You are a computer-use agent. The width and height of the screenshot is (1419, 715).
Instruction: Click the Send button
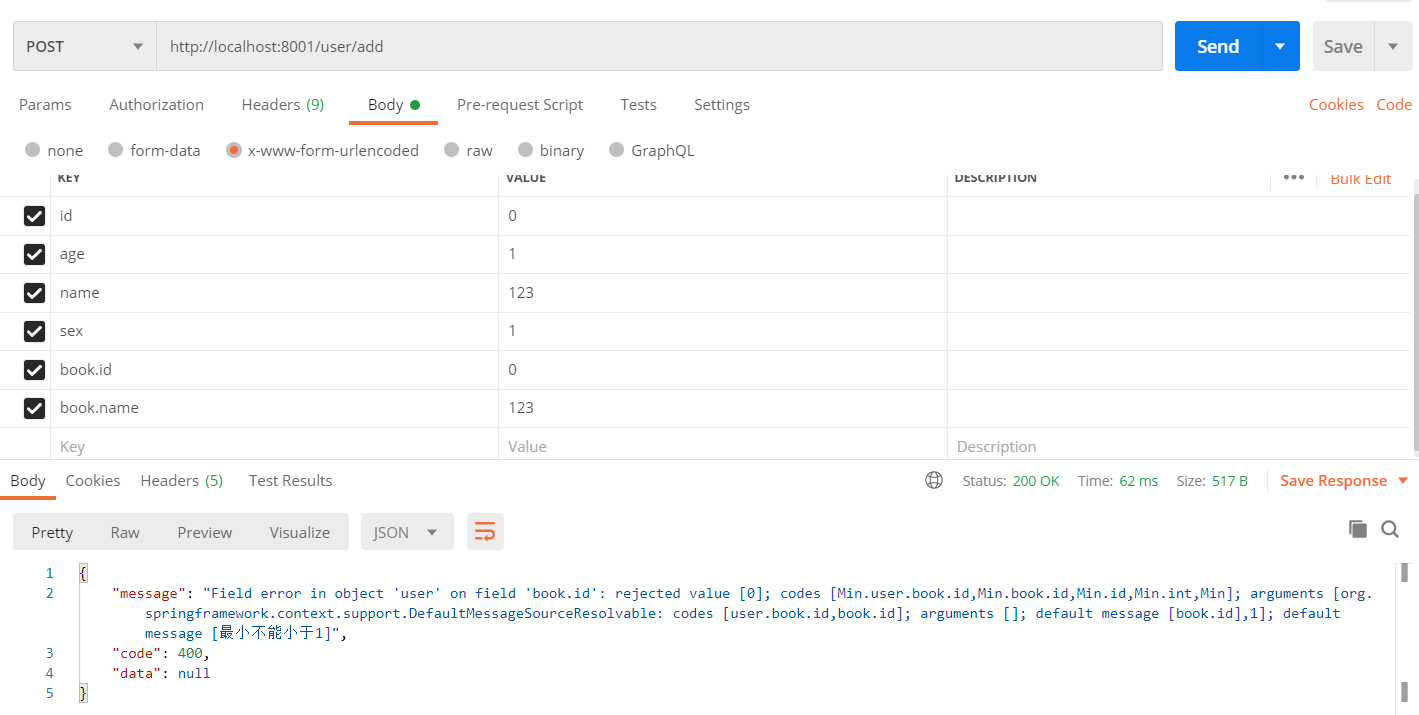coord(1217,45)
